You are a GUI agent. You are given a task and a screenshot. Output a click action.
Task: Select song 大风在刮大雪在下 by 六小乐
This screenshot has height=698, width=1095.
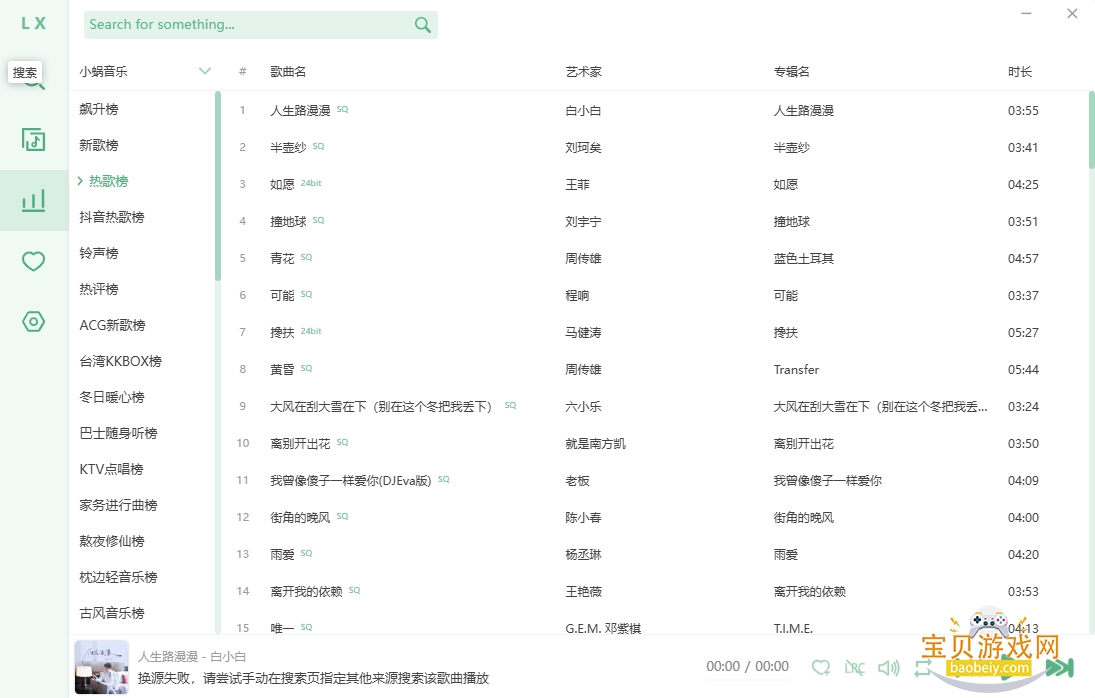click(383, 406)
